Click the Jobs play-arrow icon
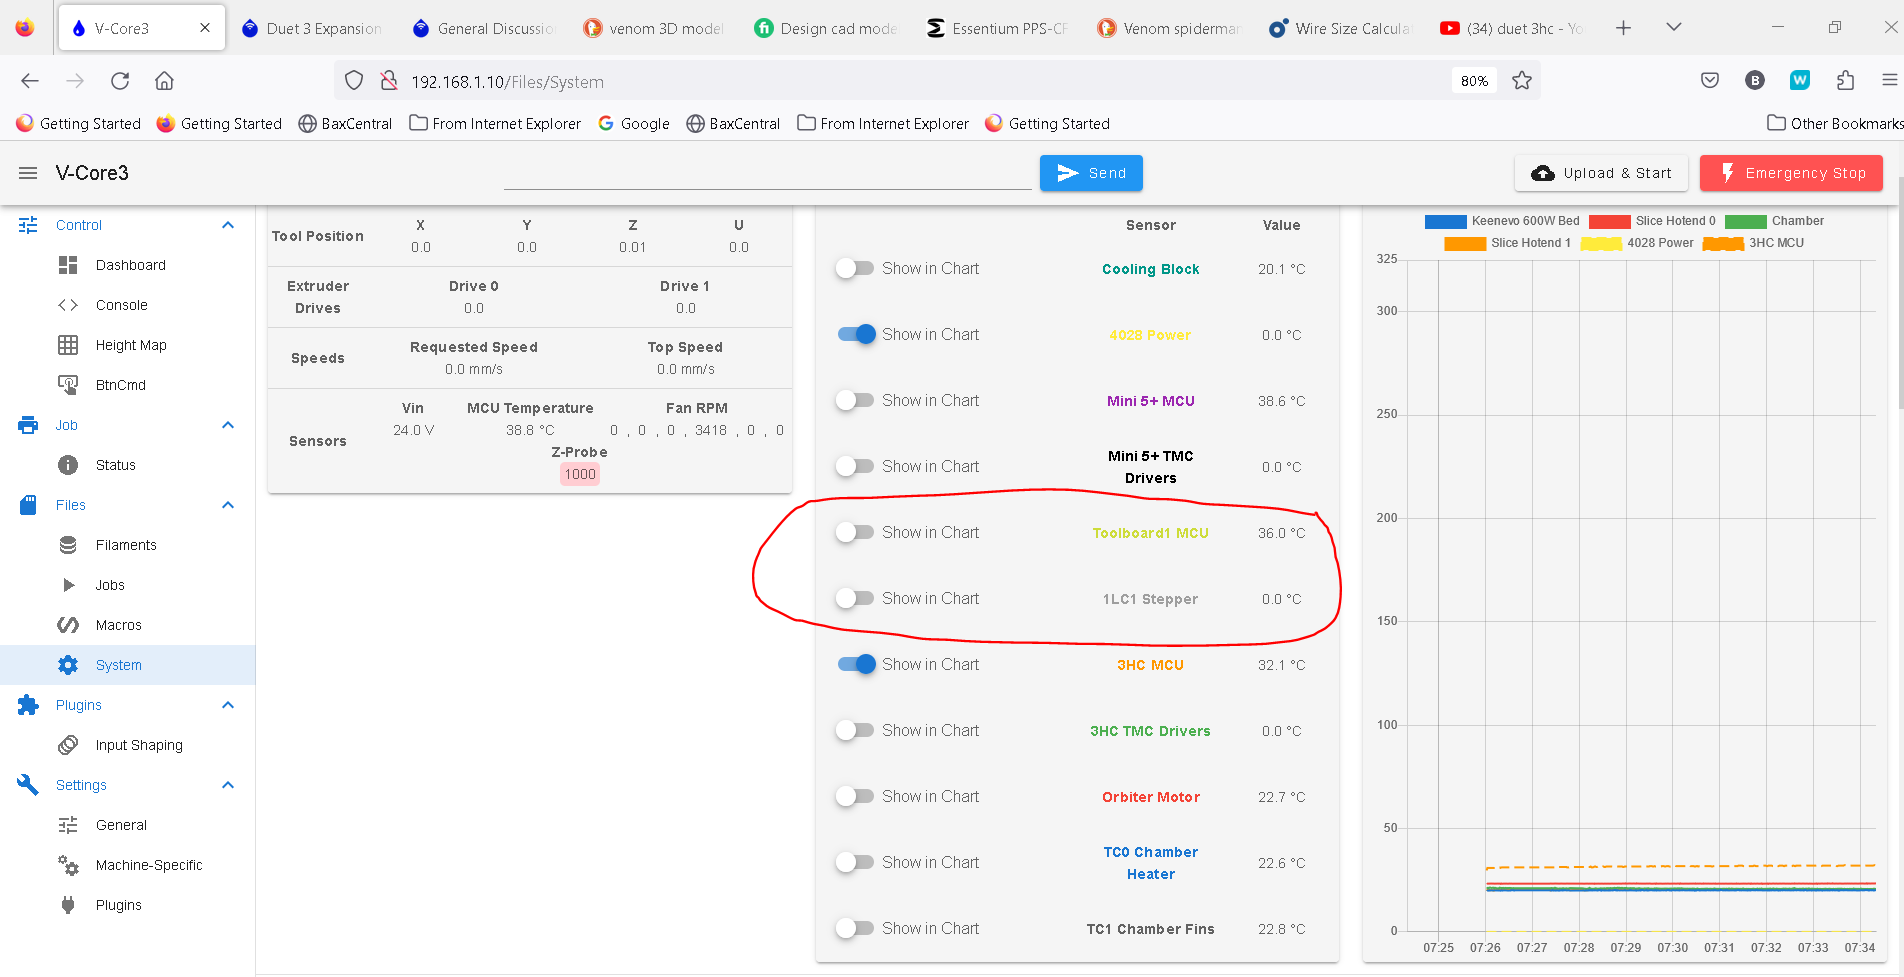 (x=68, y=585)
